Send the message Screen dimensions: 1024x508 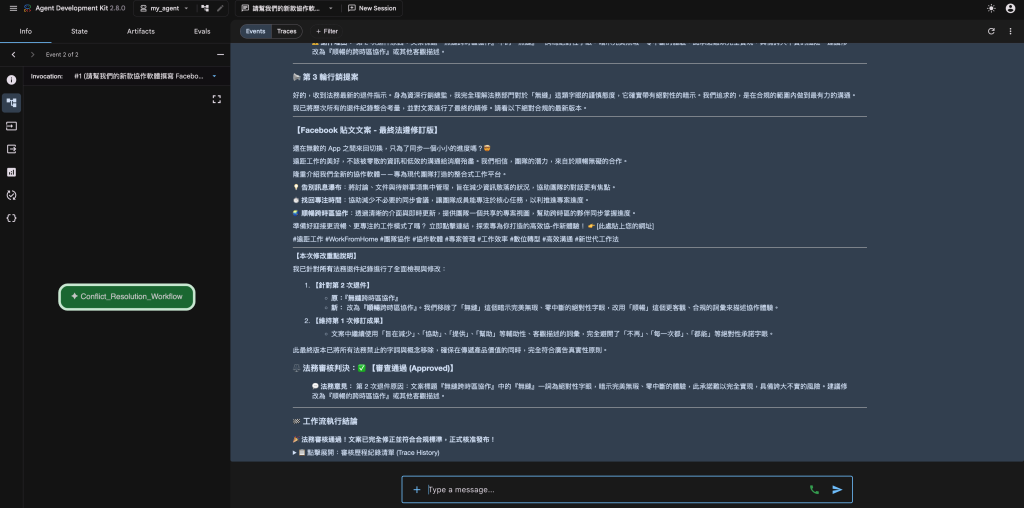coord(837,490)
